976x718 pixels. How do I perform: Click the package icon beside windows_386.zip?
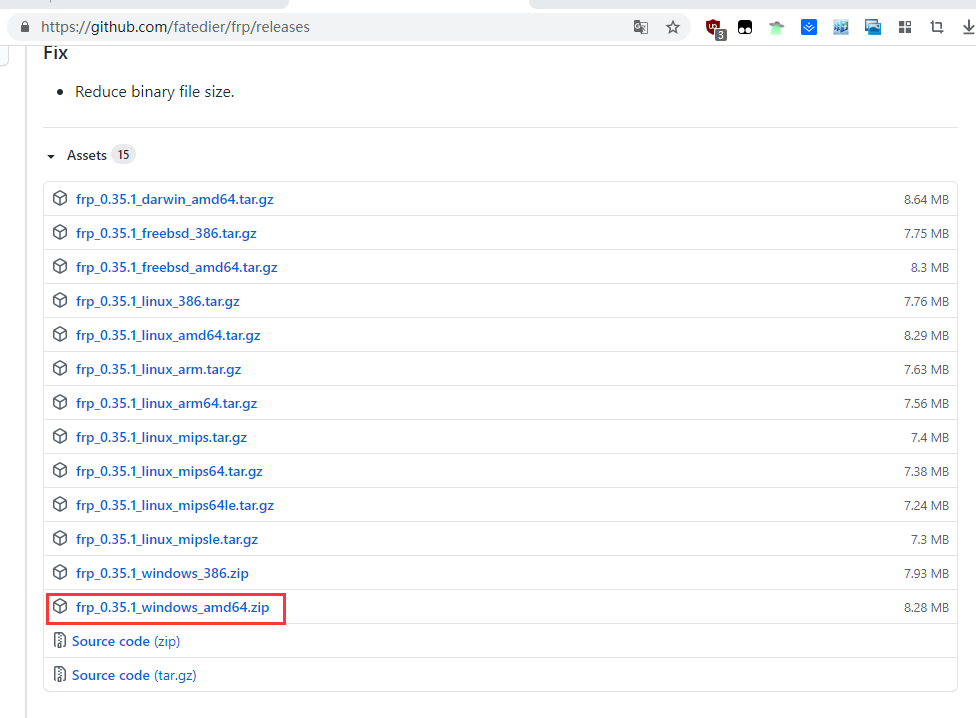(60, 572)
